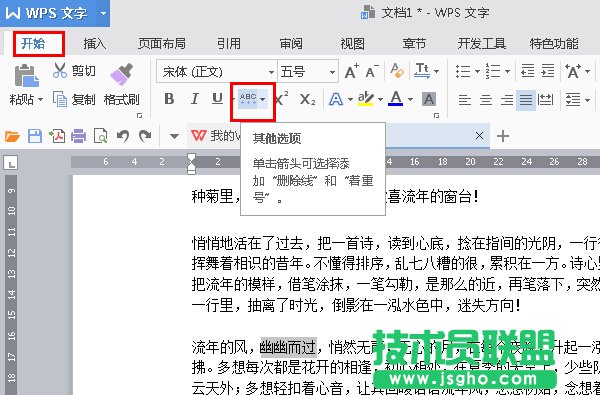Toggle bold formatting button

click(x=169, y=99)
